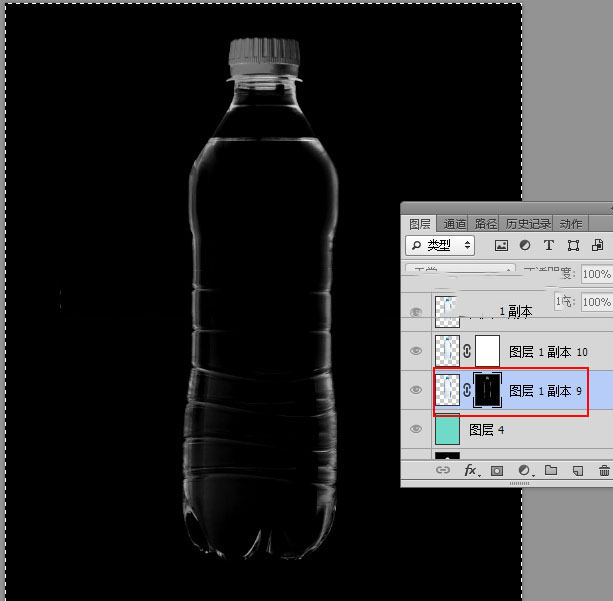Image resolution: width=613 pixels, height=601 pixels.
Task: Click the teal thumbnail of 图层 4
Action: tap(447, 429)
